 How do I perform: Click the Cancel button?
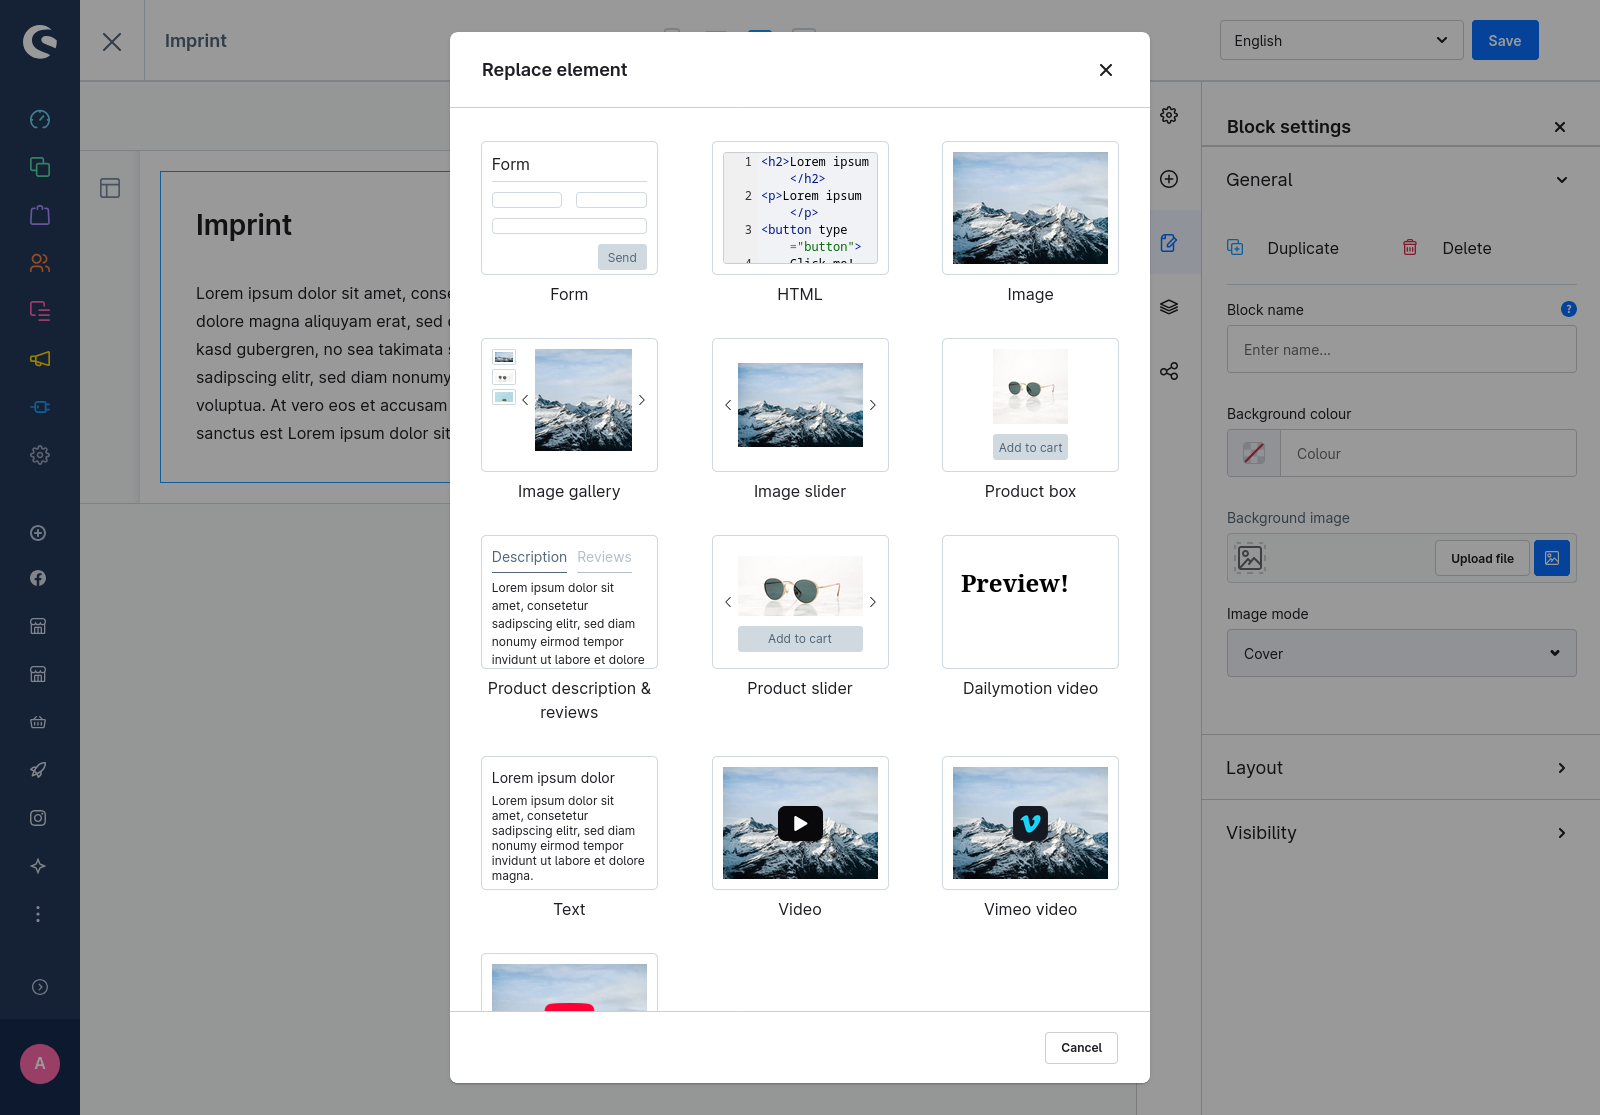[1081, 1048]
